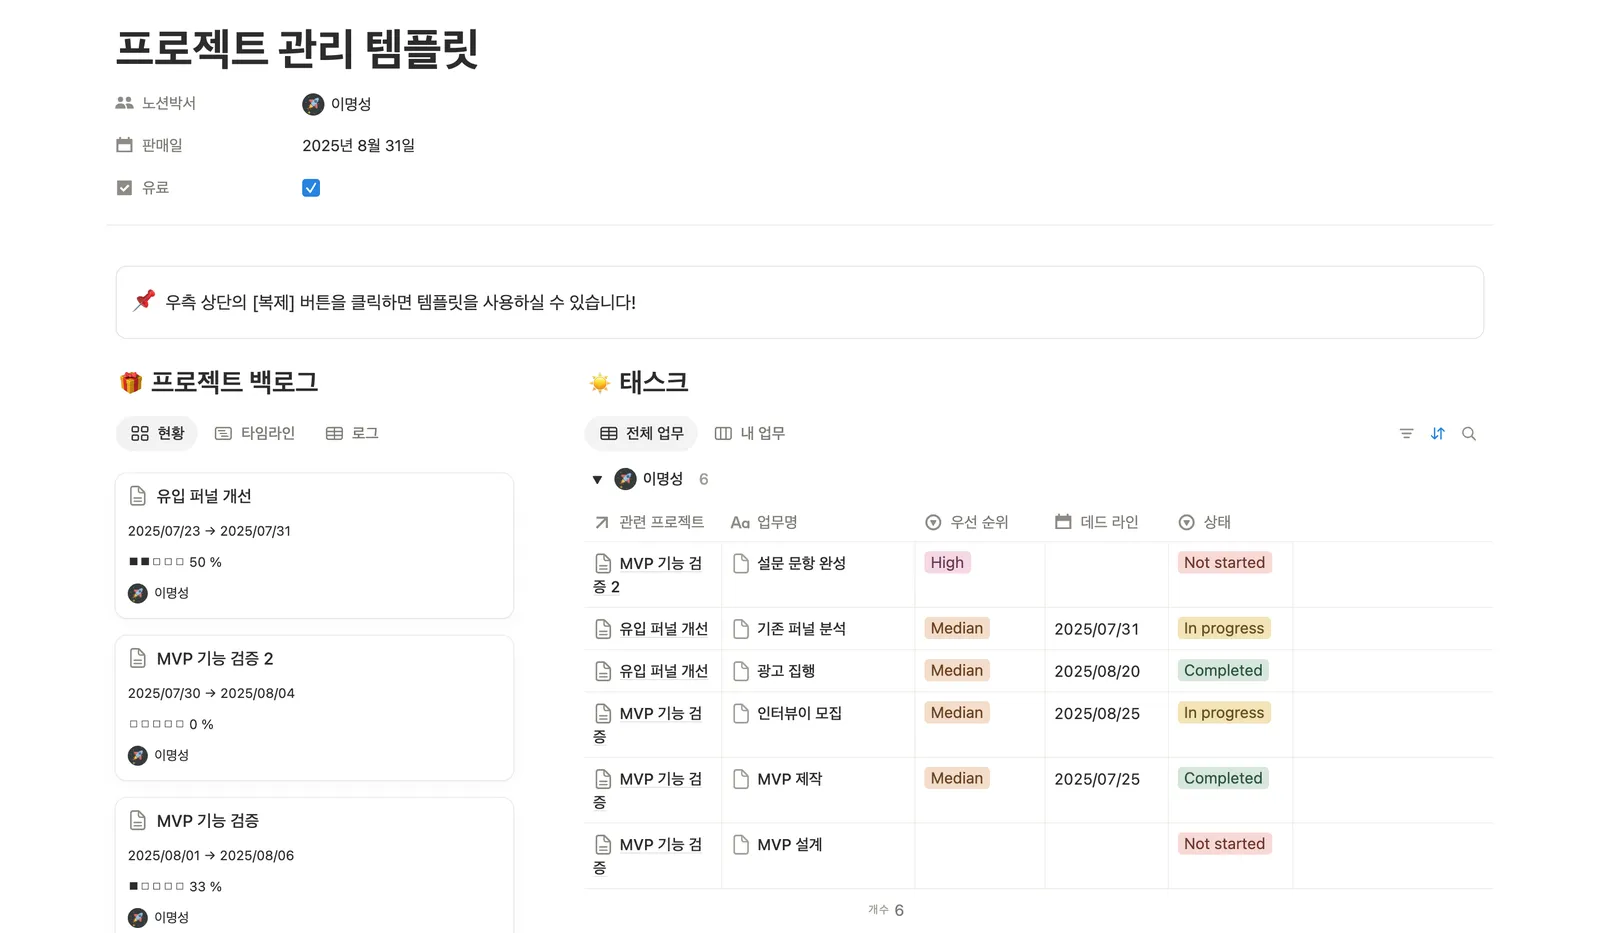Click the sort arrows icon in the 태스크 toolbar
The image size is (1600, 933).
pyautogui.click(x=1437, y=433)
